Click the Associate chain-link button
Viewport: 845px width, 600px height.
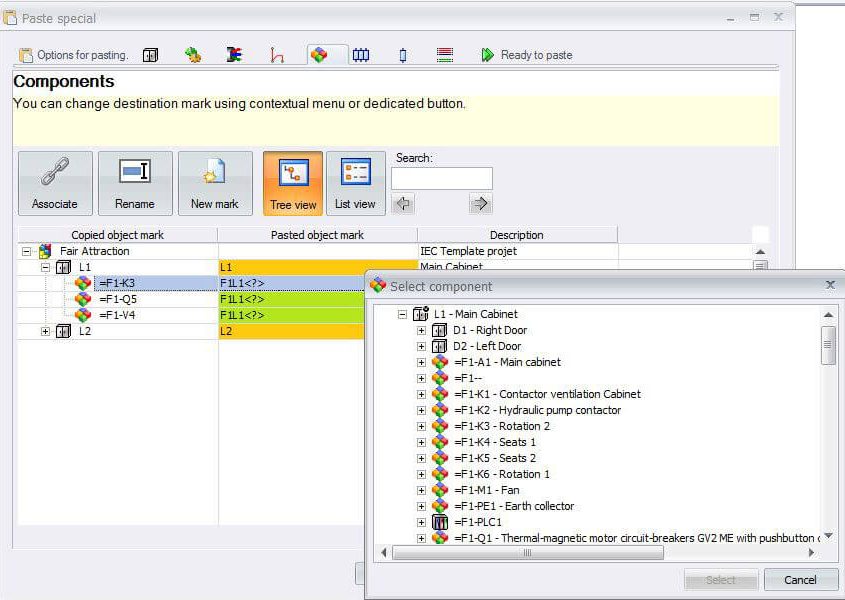coord(55,183)
